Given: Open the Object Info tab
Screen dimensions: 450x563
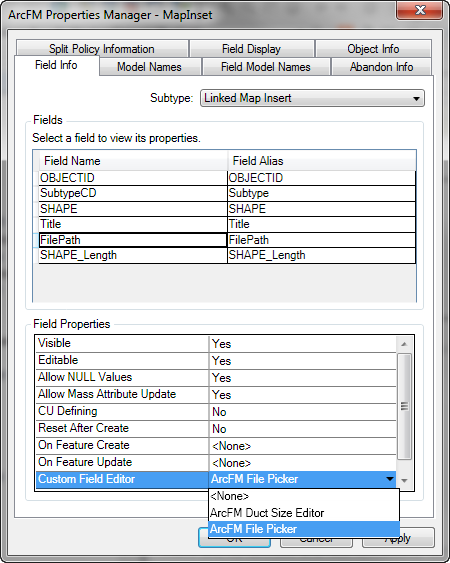Looking at the screenshot, I should (373, 48).
